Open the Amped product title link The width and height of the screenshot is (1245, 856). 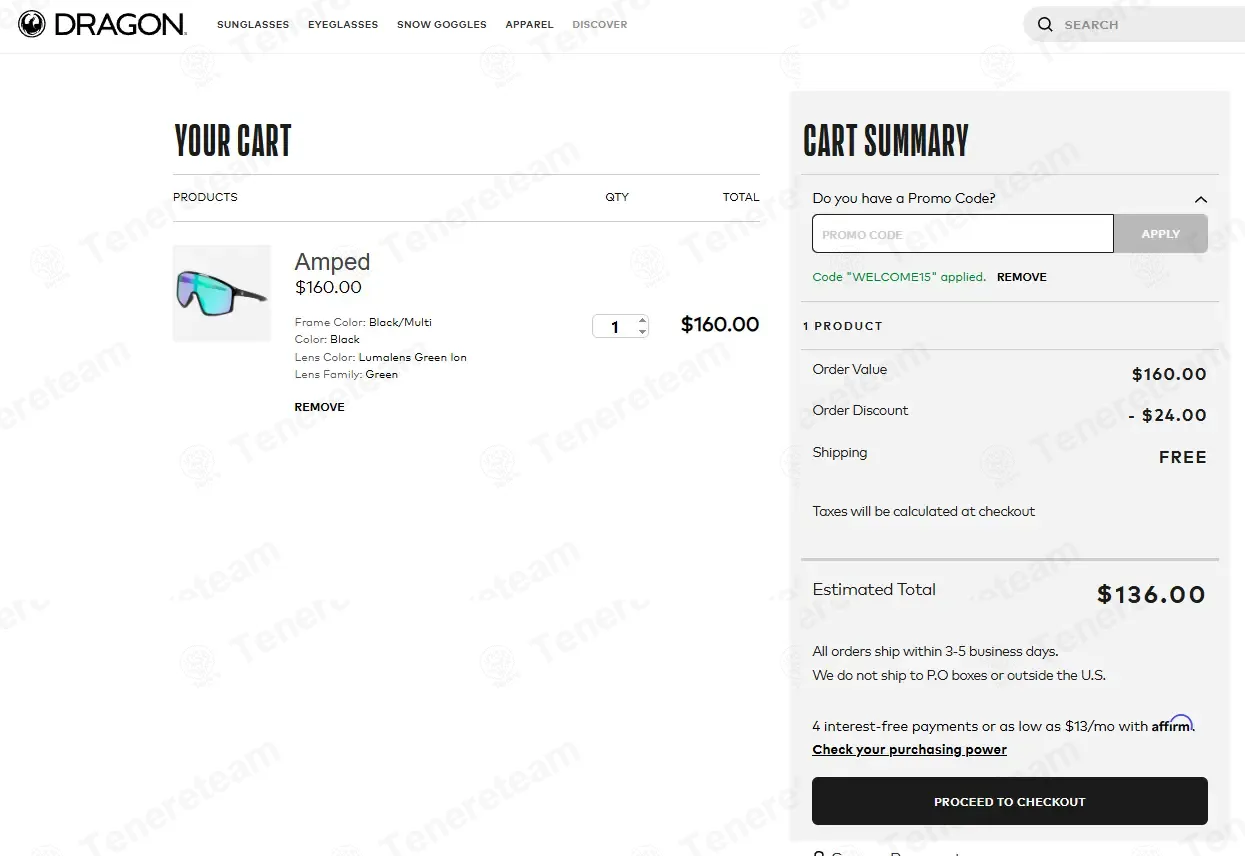[332, 262]
